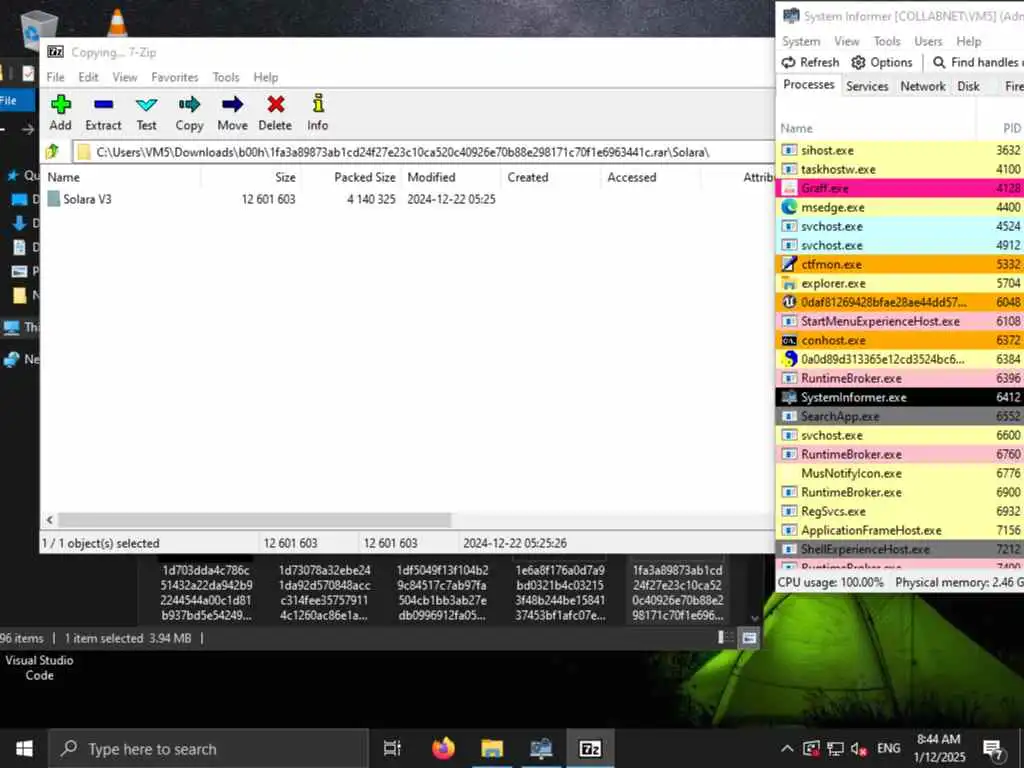The width and height of the screenshot is (1024, 768).
Task: Open Help menu in System Informer
Action: [968, 41]
